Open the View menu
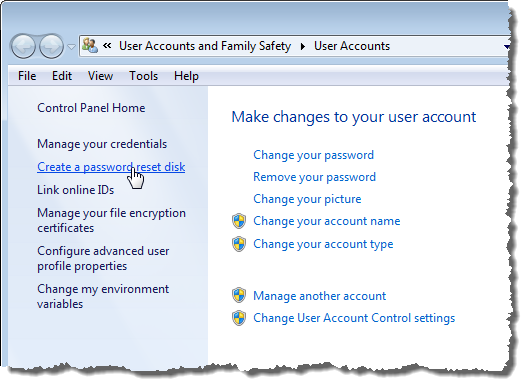The width and height of the screenshot is (528, 386). click(x=100, y=76)
